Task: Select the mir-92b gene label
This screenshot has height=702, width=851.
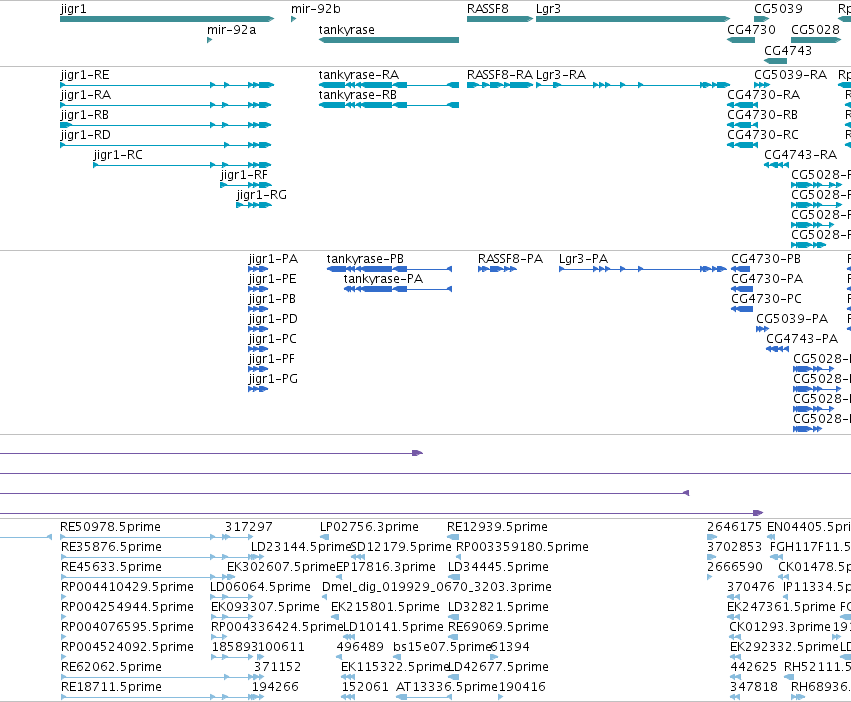Action: [x=316, y=9]
